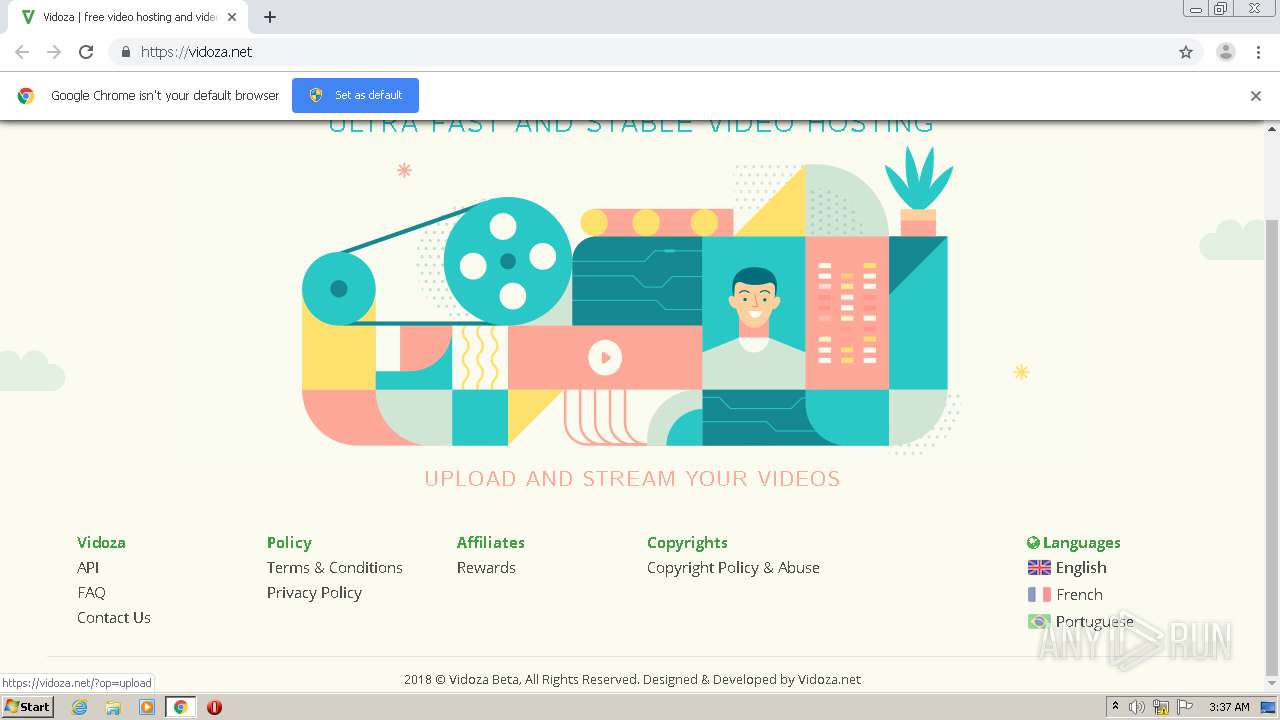Click the play button in the illustration
Image resolution: width=1280 pixels, height=720 pixels.
click(x=605, y=357)
